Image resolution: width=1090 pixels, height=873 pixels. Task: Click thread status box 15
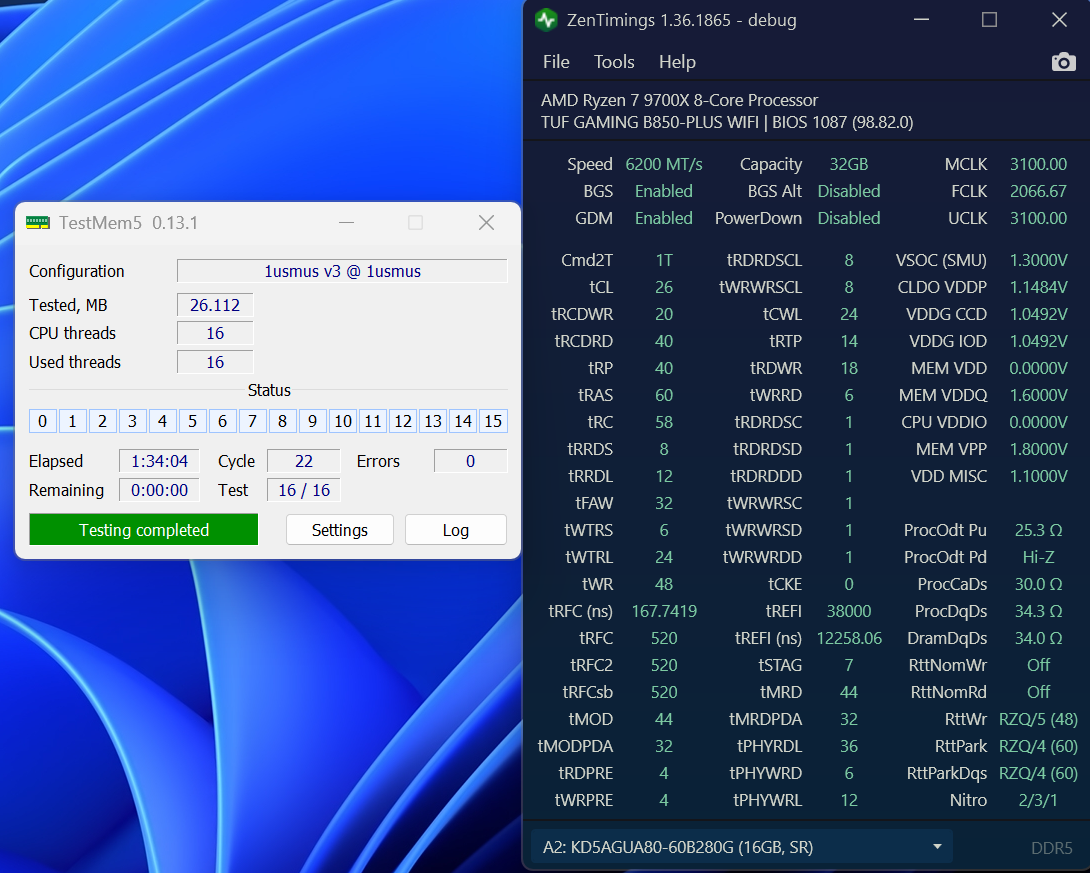tap(493, 421)
